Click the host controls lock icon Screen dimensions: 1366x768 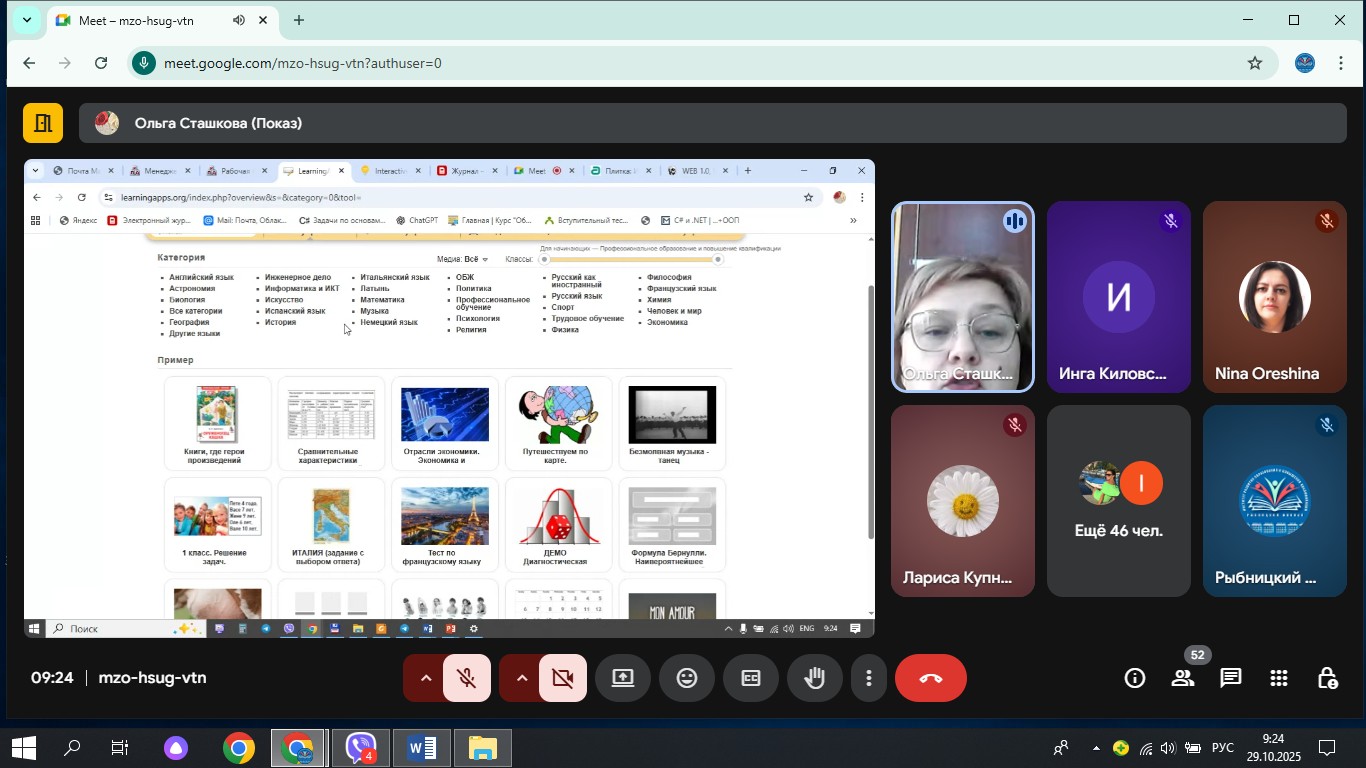[1327, 678]
